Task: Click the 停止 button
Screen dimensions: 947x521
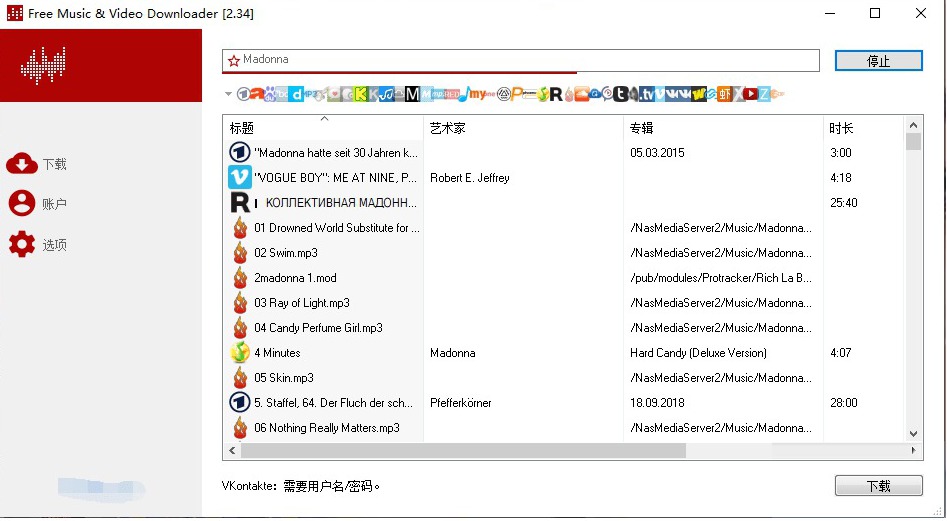Action: 879,61
